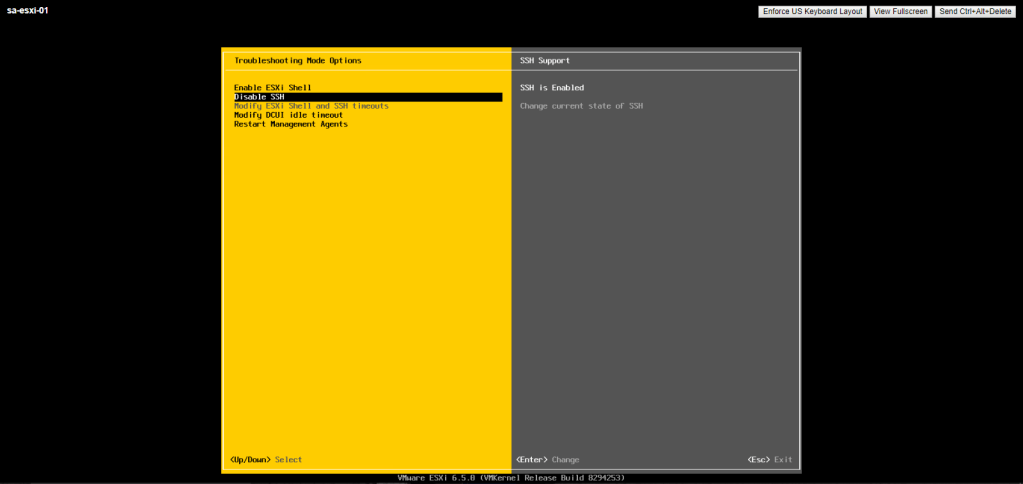
Task: Click the <Up/Down> Select key hint
Action: pos(265,460)
